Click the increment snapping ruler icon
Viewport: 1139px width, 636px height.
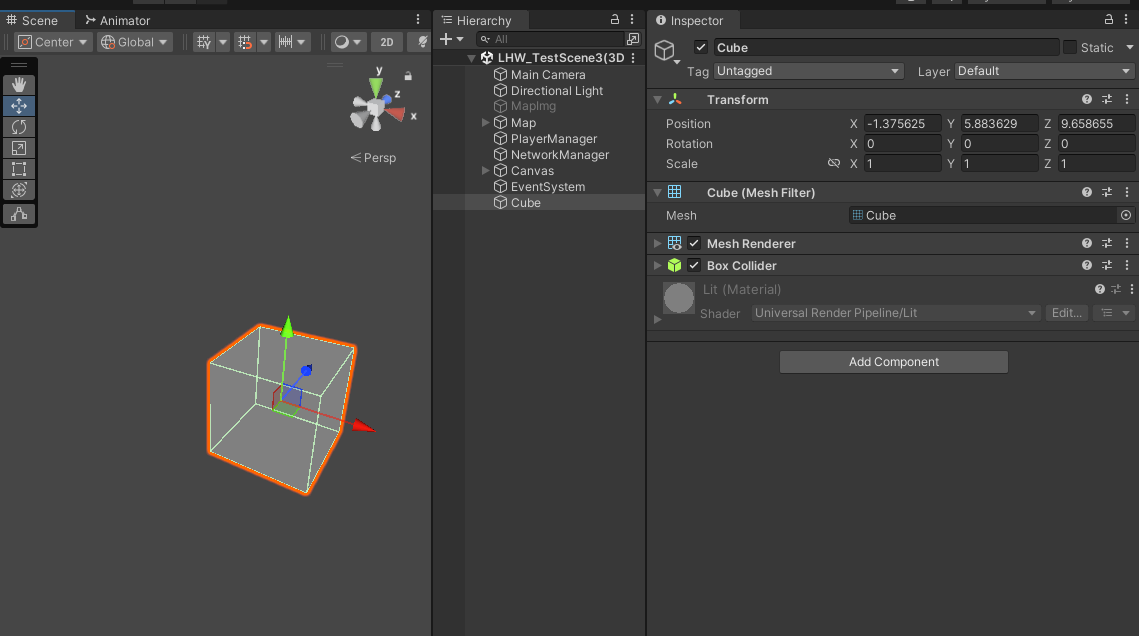285,42
